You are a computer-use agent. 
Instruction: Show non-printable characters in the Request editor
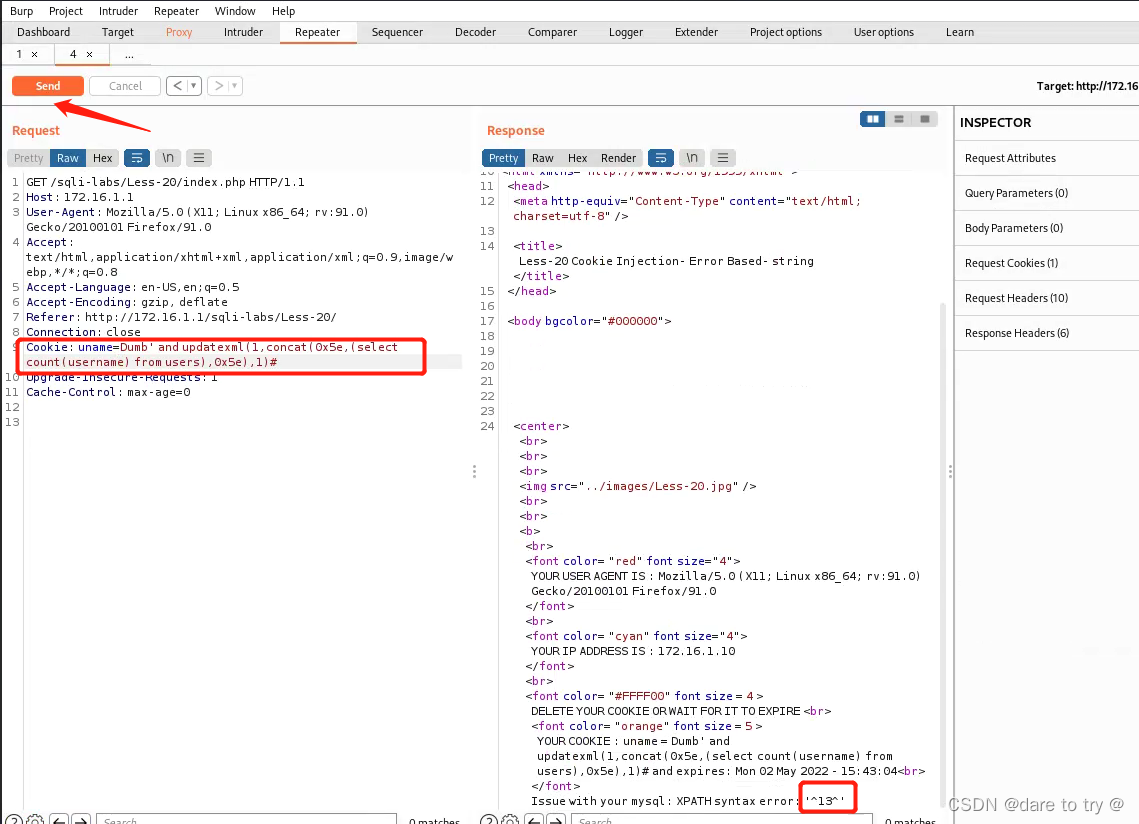pyautogui.click(x=168, y=158)
